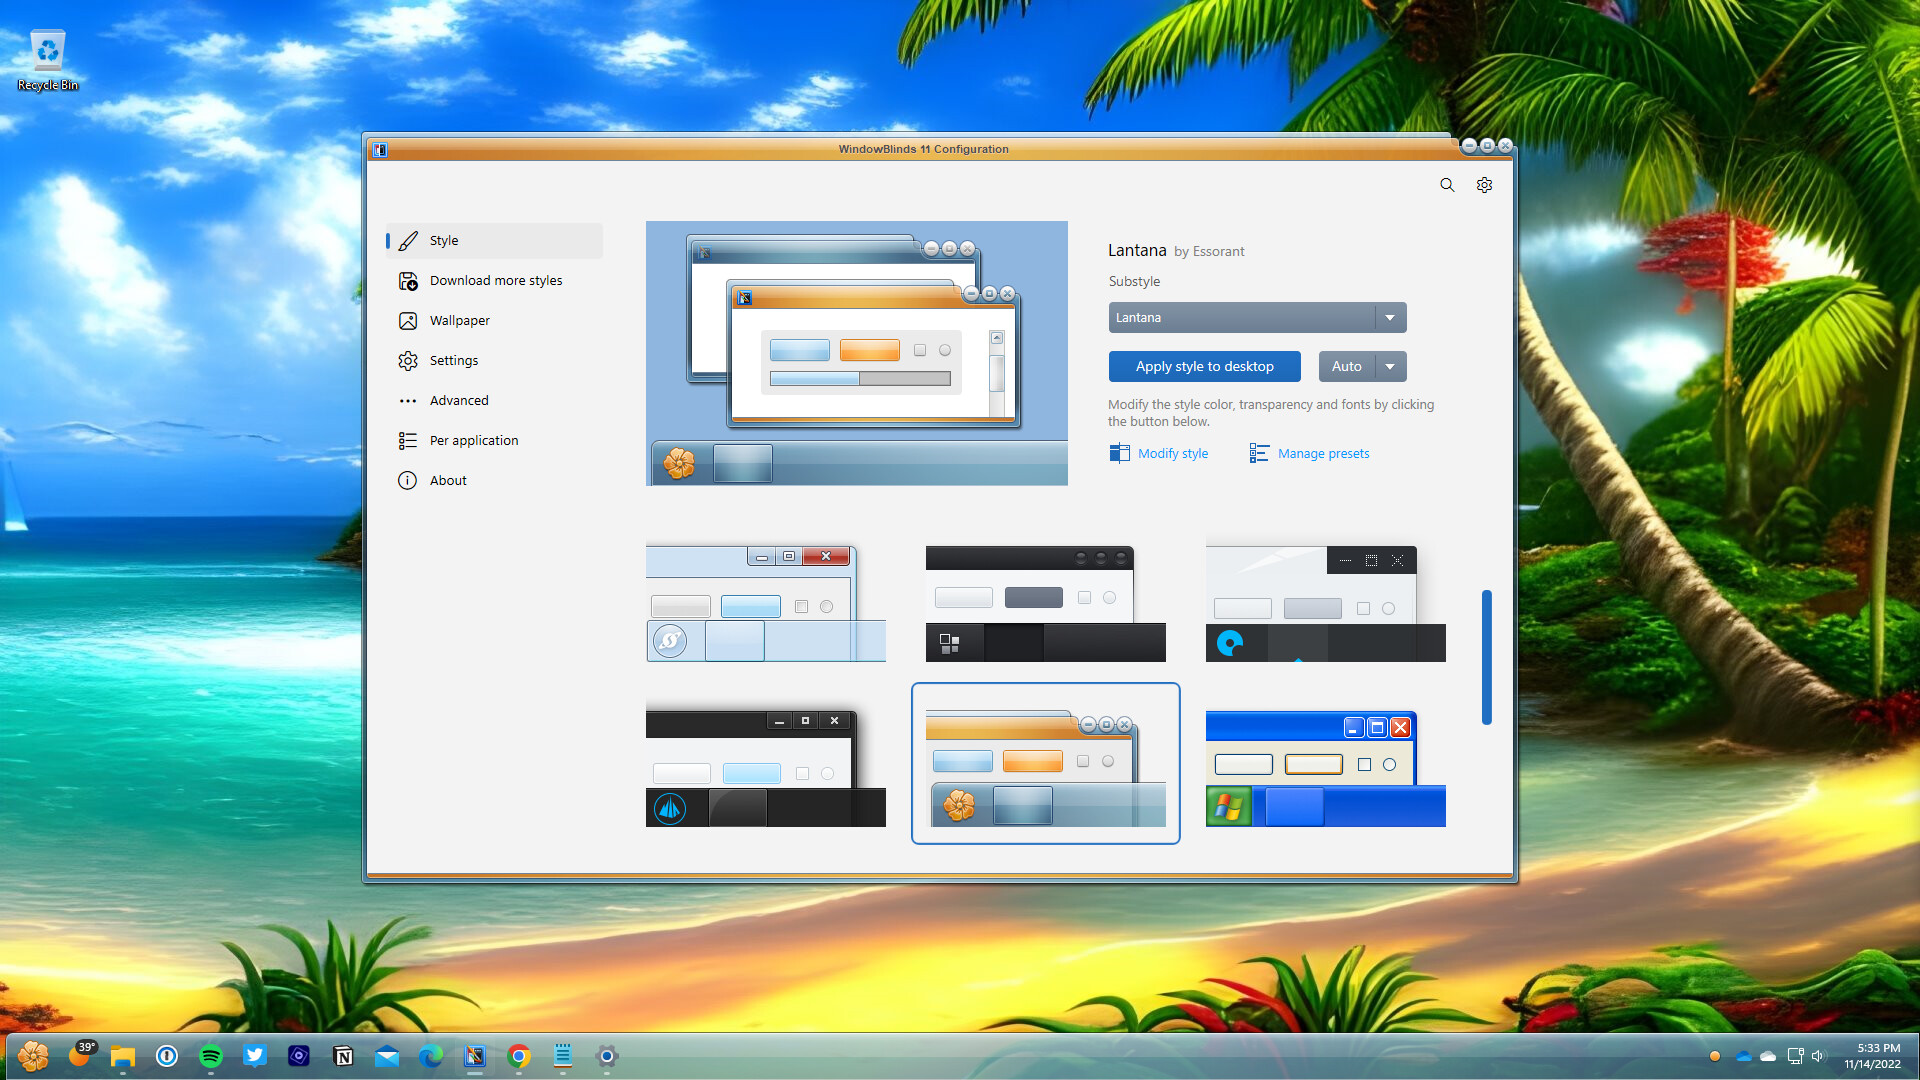Click the vertical scrollbar in style list
The width and height of the screenshot is (1920, 1080).
[1487, 655]
